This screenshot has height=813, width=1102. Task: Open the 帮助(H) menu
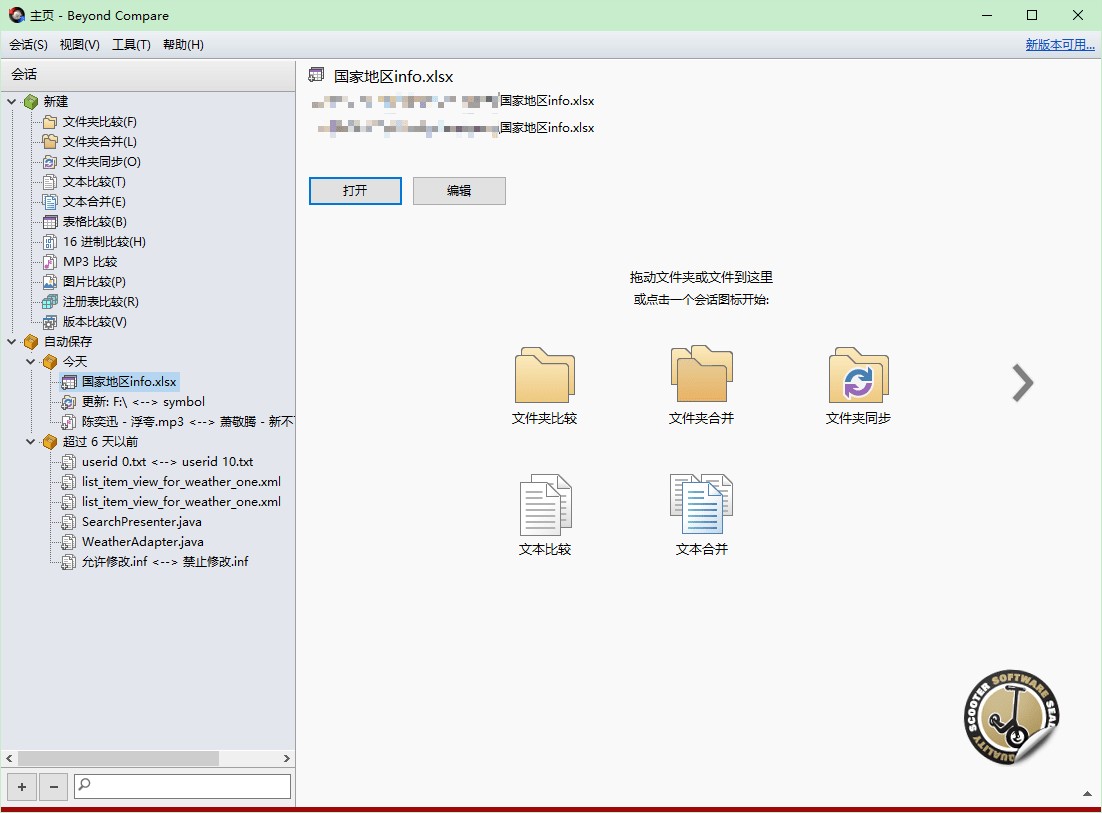click(183, 45)
